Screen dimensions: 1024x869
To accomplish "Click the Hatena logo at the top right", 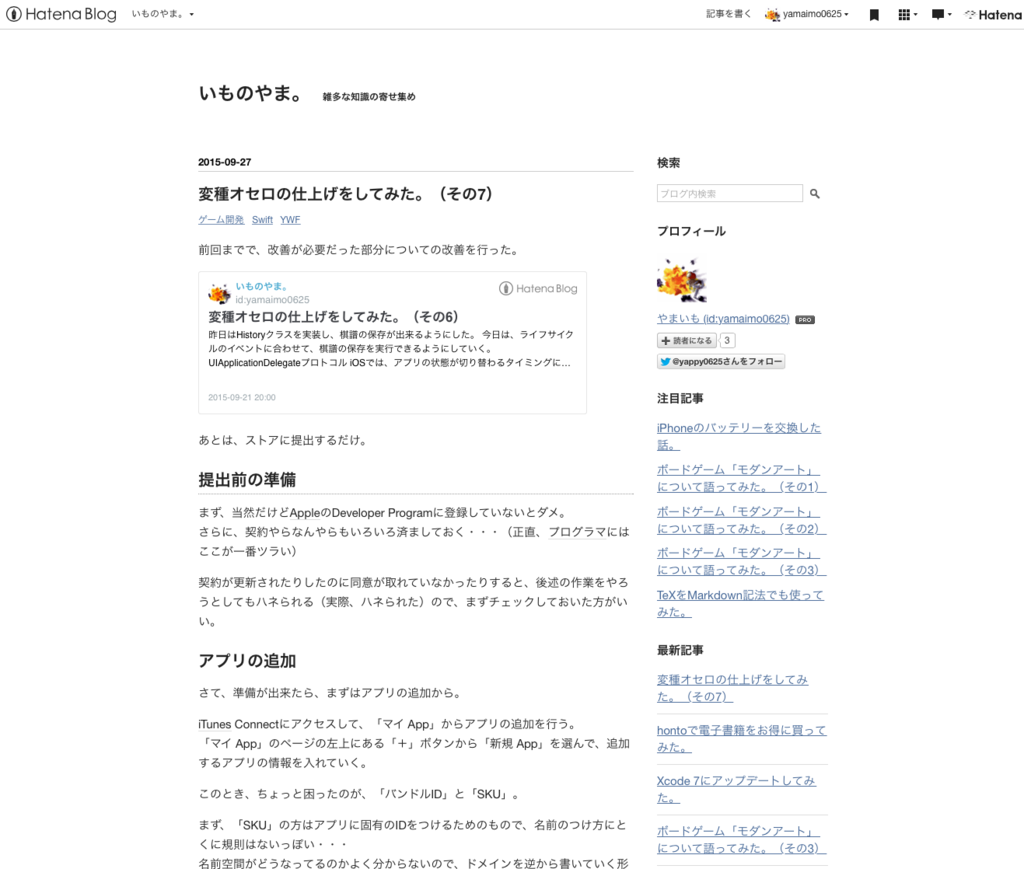I will coord(992,14).
